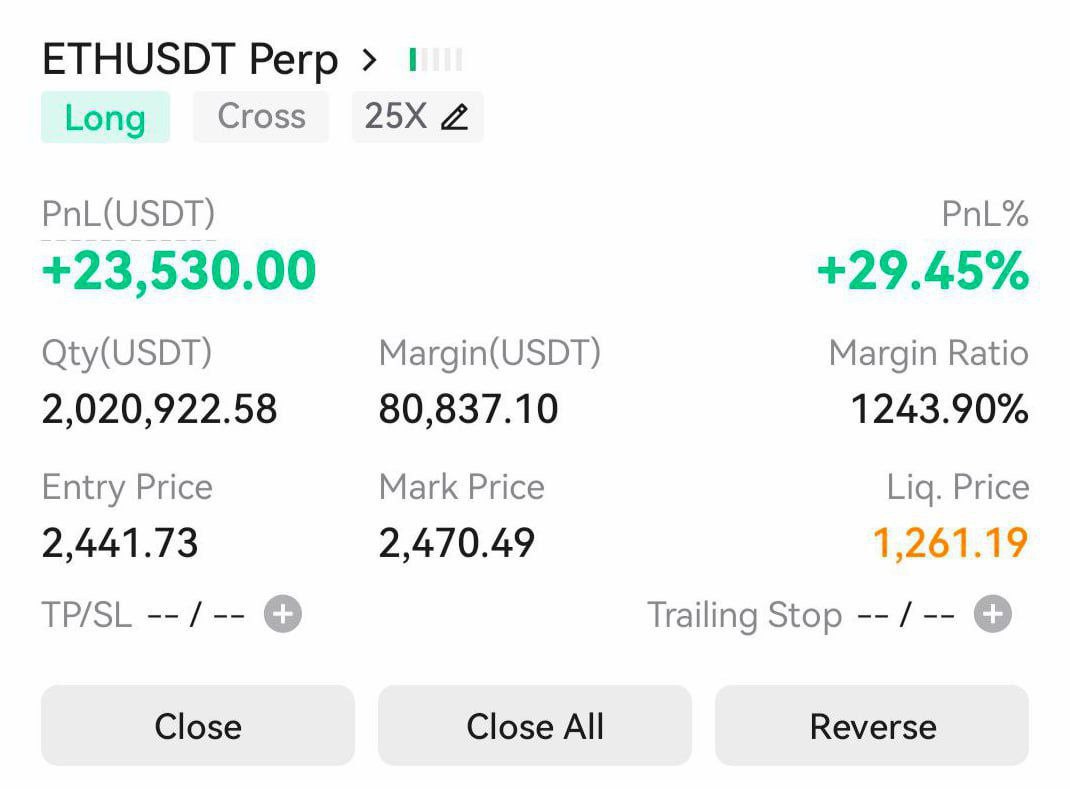Tap the orange liquidation price 1,261.19
Viewport: 1070px width, 789px height.
pyautogui.click(x=950, y=543)
